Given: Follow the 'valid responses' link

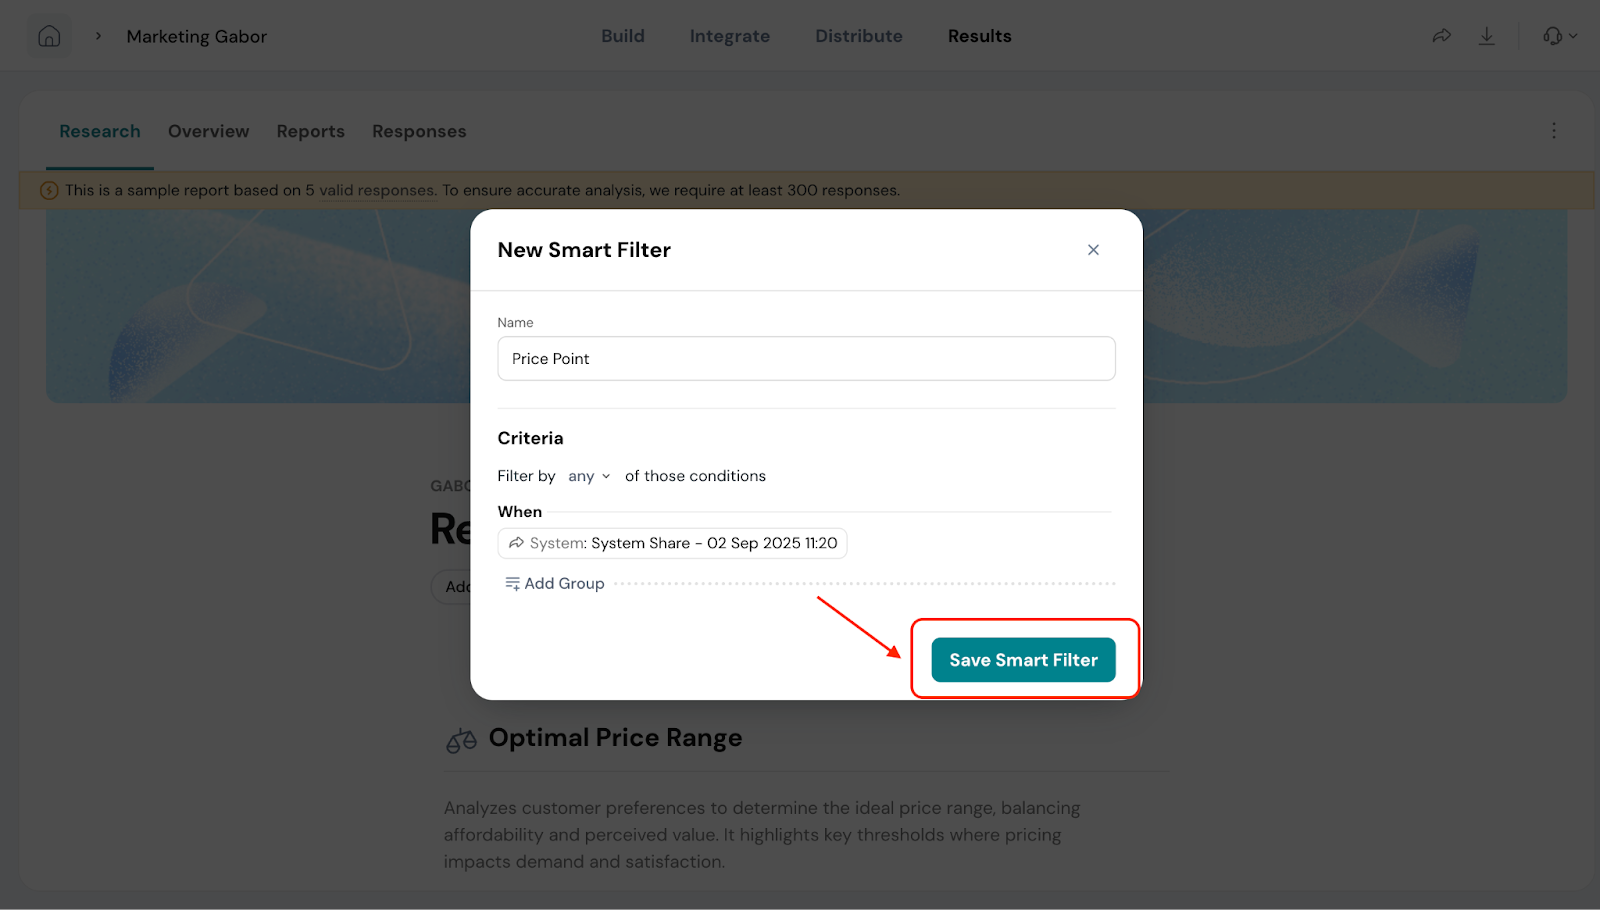Looking at the screenshot, I should pos(376,190).
